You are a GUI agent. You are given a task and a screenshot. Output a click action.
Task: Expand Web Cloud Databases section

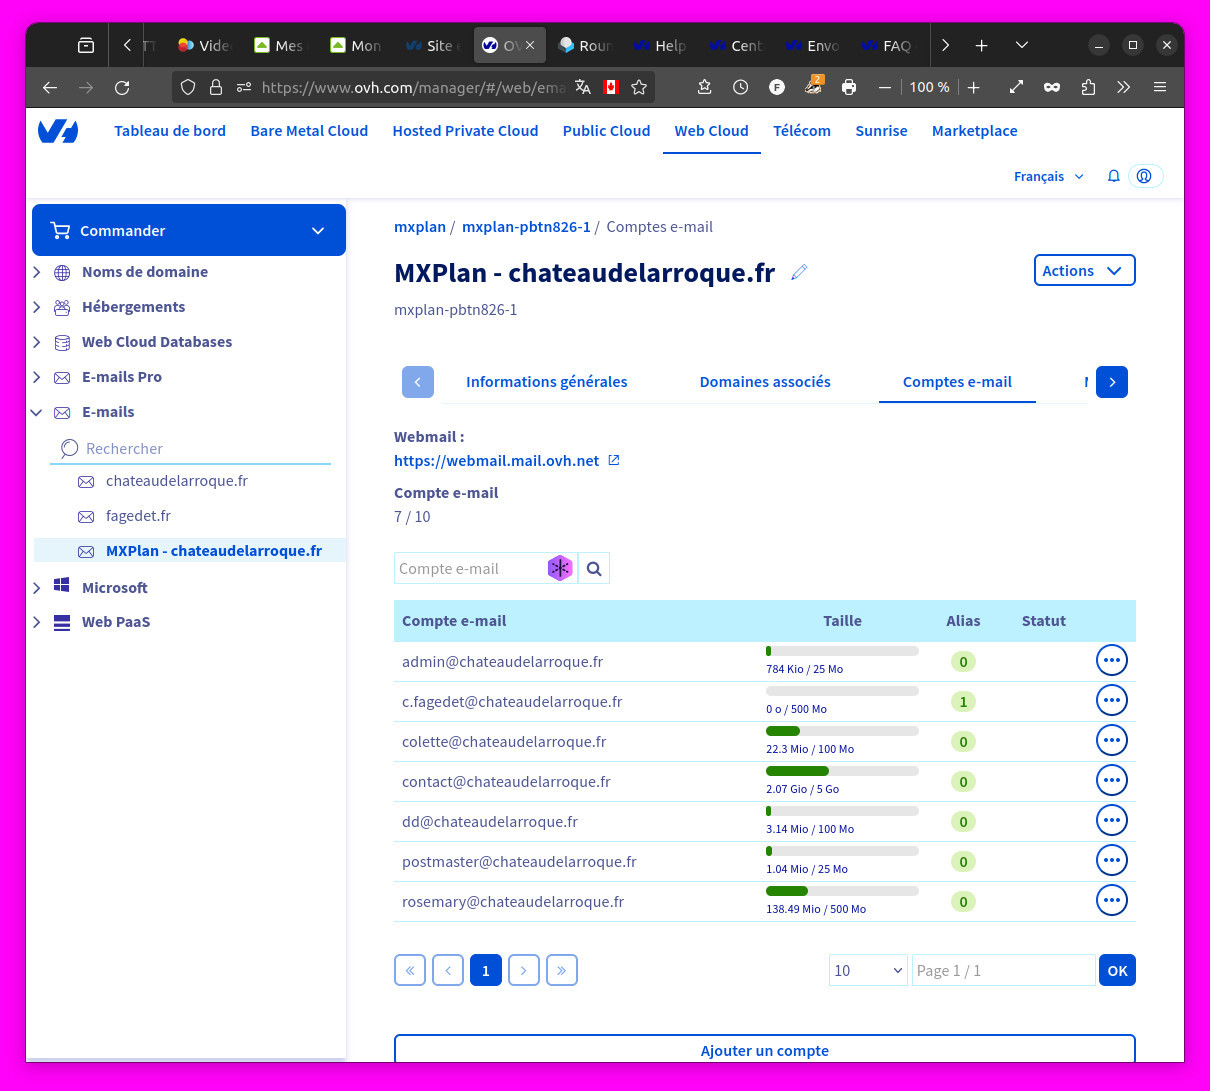click(x=37, y=342)
